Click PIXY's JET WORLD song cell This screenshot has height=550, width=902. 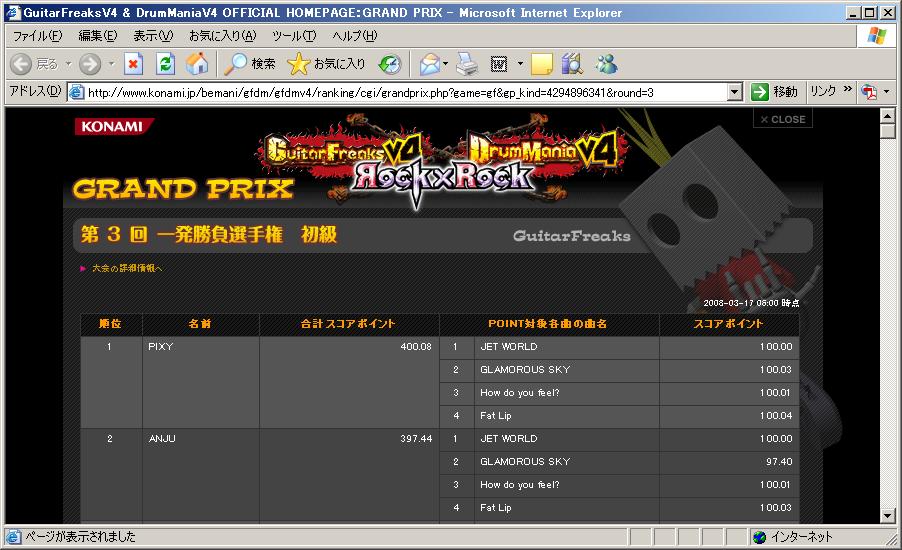click(567, 347)
